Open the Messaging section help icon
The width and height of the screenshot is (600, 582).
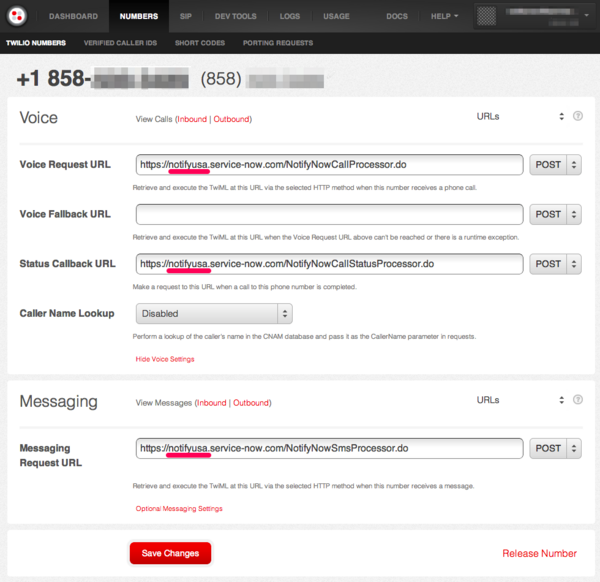point(577,399)
